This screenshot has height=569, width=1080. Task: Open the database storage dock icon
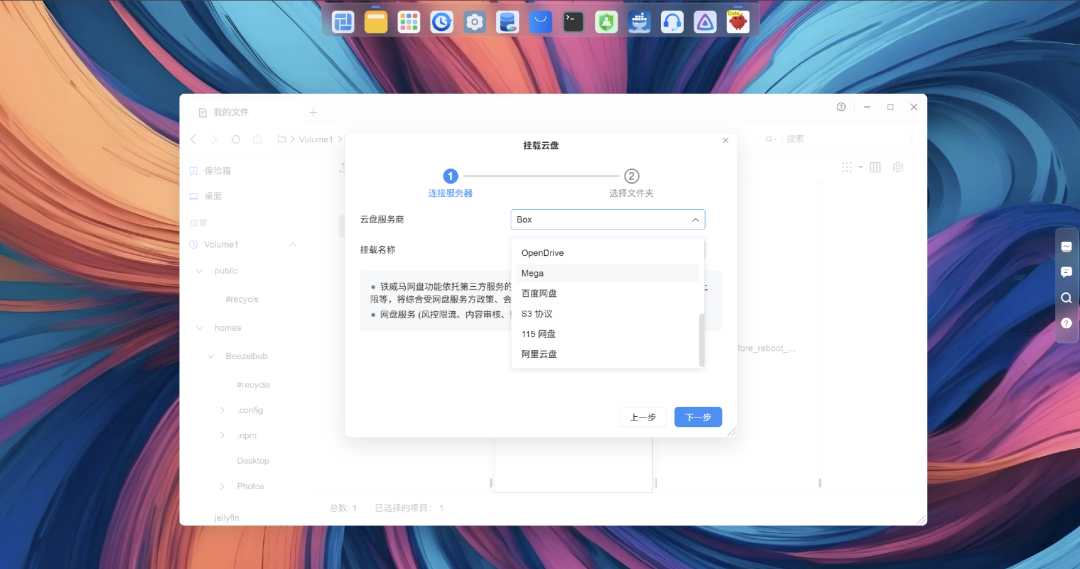(508, 22)
